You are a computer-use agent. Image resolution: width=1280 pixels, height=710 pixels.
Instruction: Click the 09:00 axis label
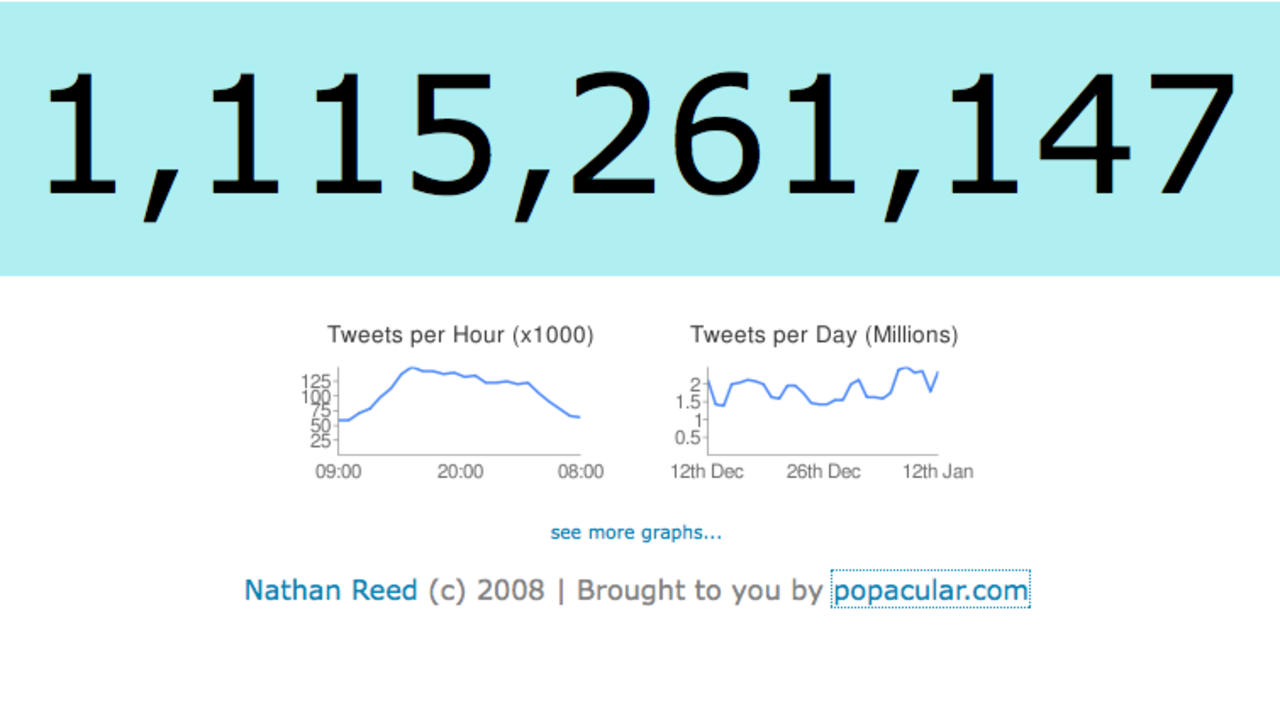[x=338, y=471]
